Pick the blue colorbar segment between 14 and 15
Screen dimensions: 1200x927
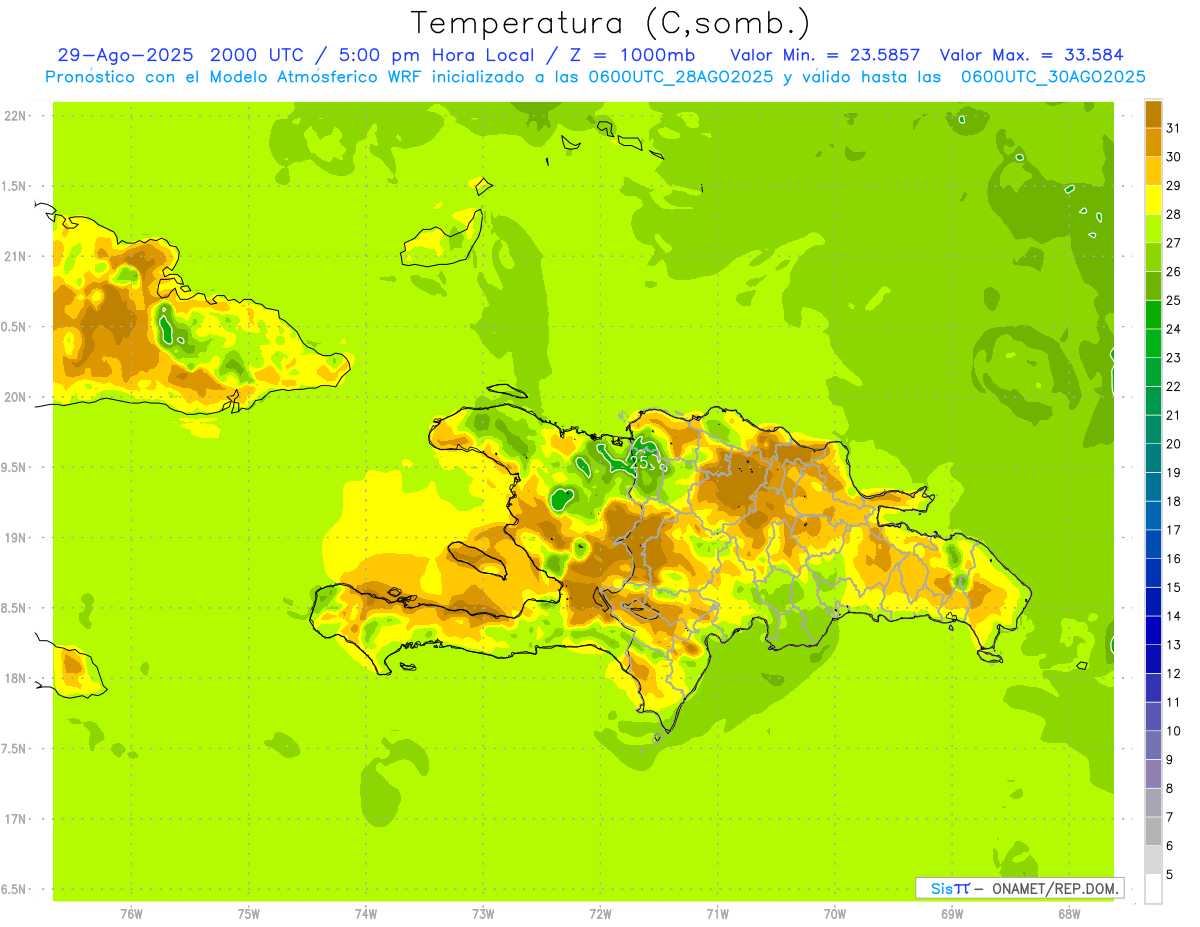1153,602
